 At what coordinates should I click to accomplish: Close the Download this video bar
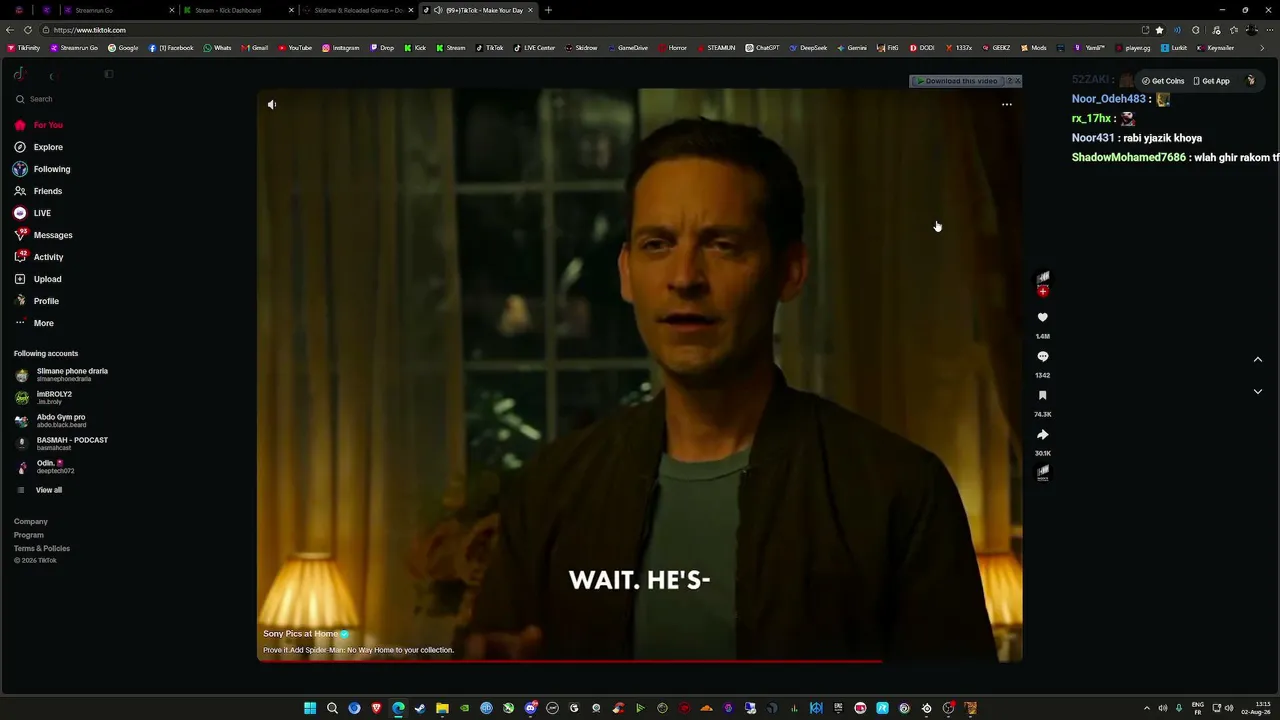(1018, 81)
